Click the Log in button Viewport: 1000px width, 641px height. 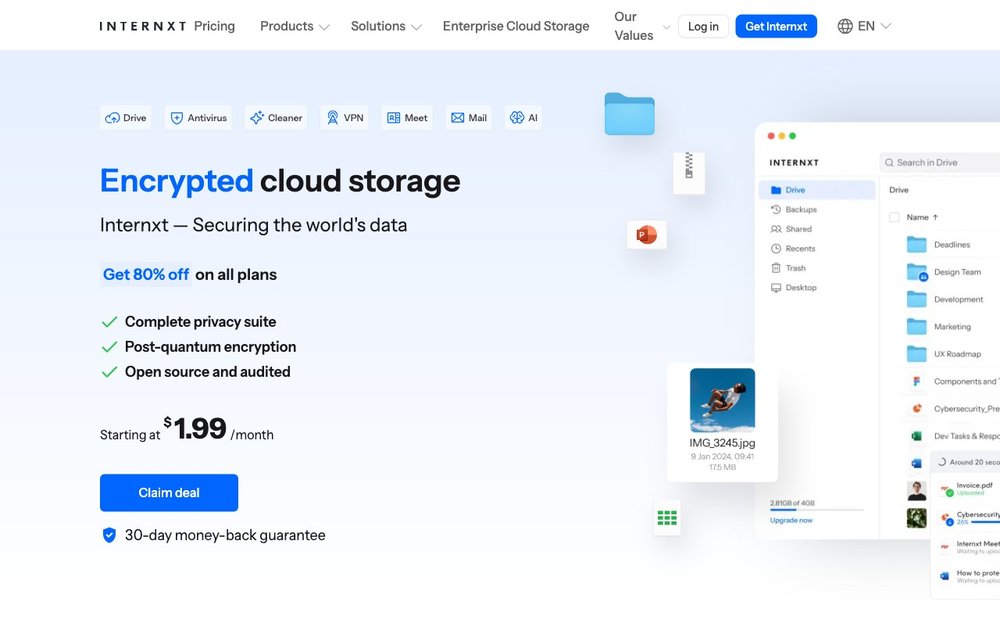703,26
